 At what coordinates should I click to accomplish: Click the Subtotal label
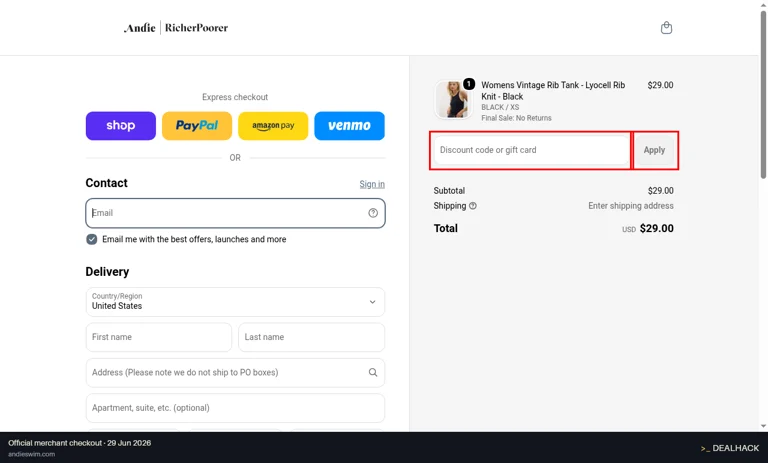tap(449, 191)
